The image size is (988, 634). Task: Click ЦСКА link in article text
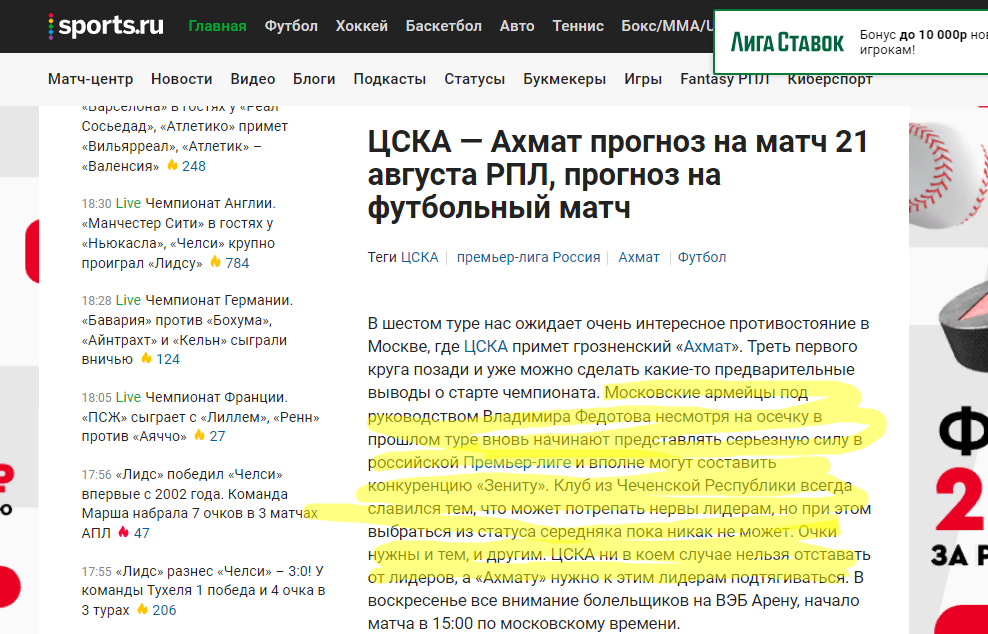click(x=486, y=347)
